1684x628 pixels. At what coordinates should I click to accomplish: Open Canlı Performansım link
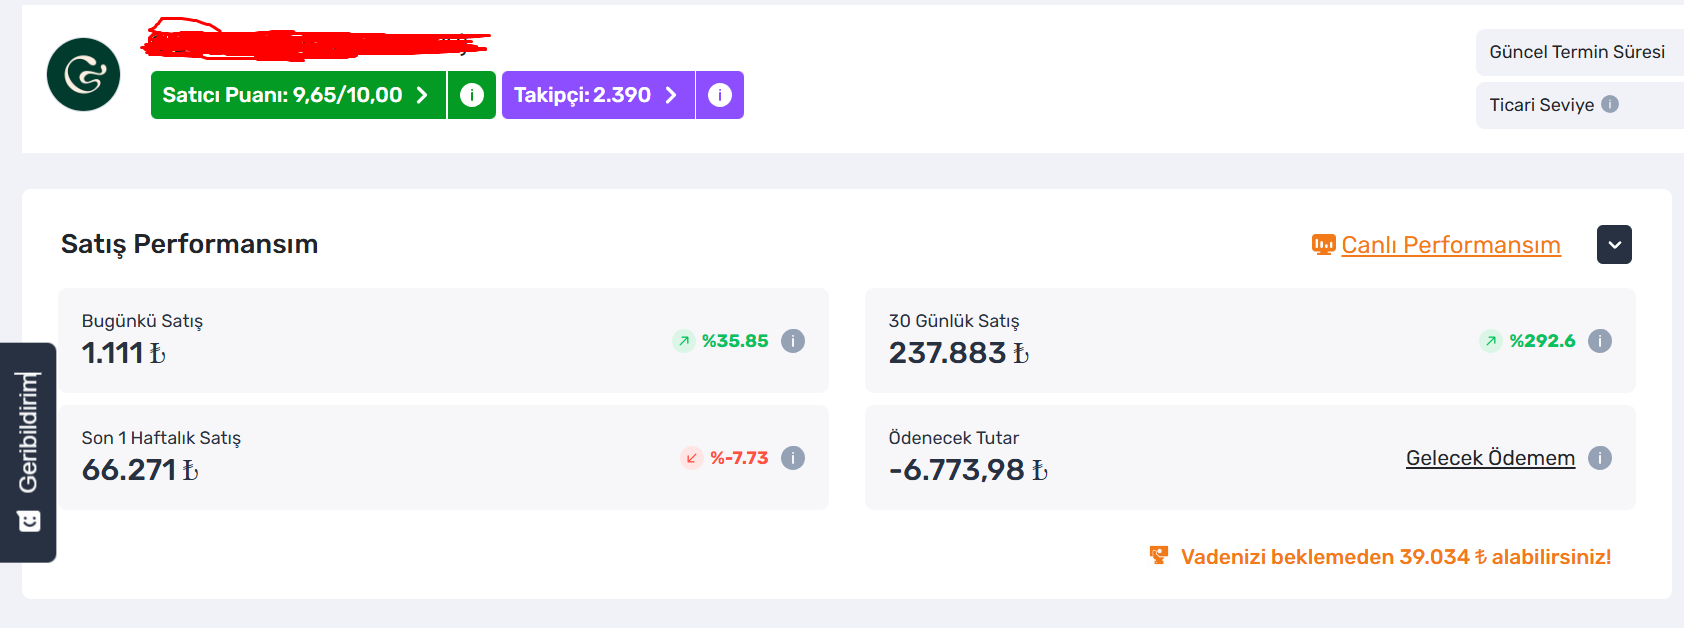point(1450,245)
